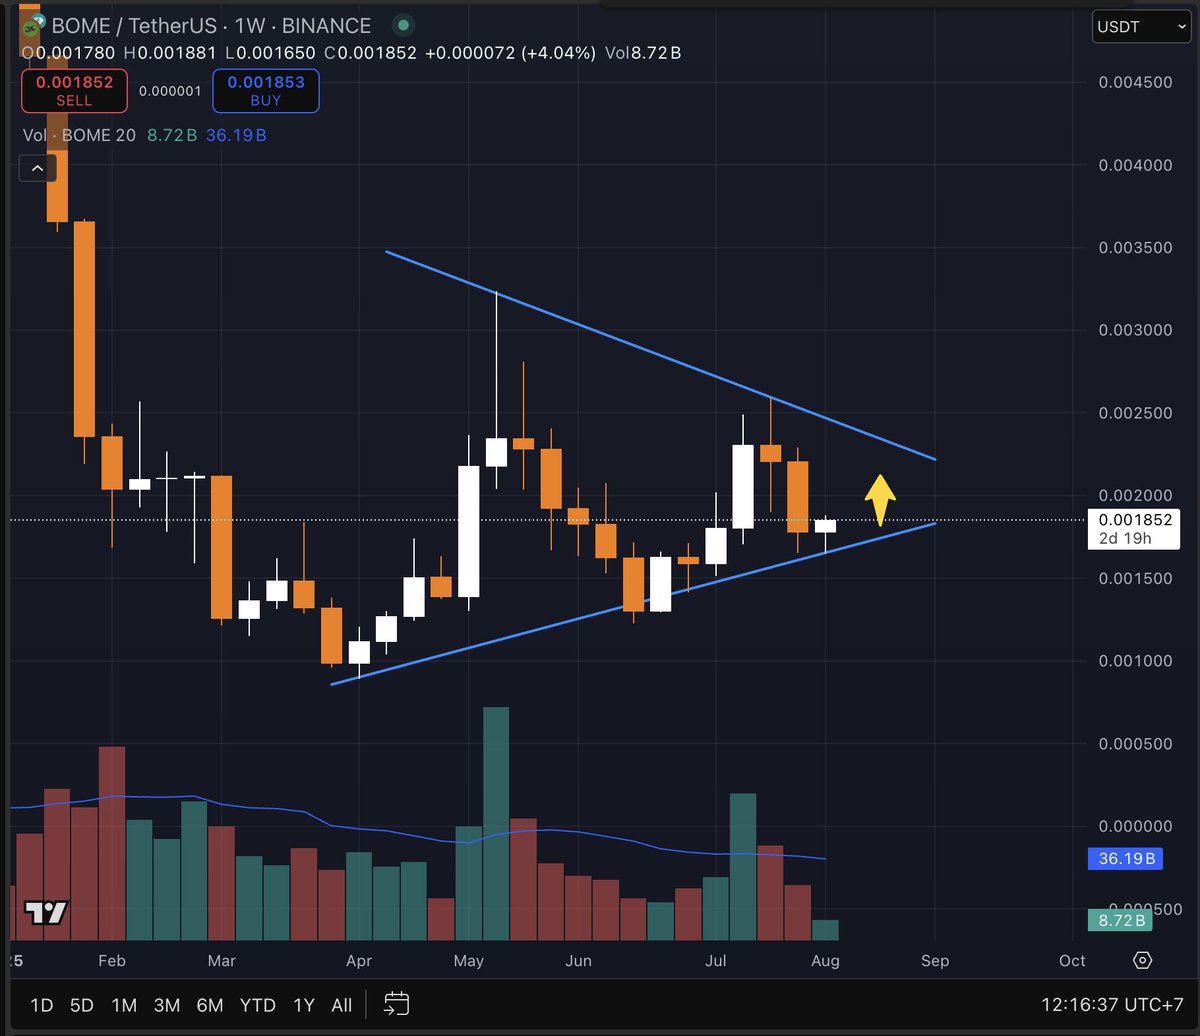The width and height of the screenshot is (1200, 1036).
Task: Select the yellow up arrow drawing
Action: pyautogui.click(x=879, y=495)
